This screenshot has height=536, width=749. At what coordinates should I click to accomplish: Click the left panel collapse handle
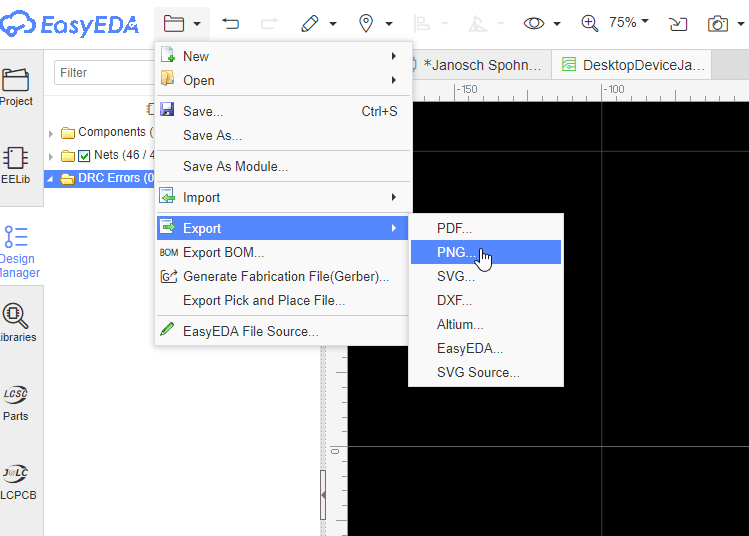point(323,495)
